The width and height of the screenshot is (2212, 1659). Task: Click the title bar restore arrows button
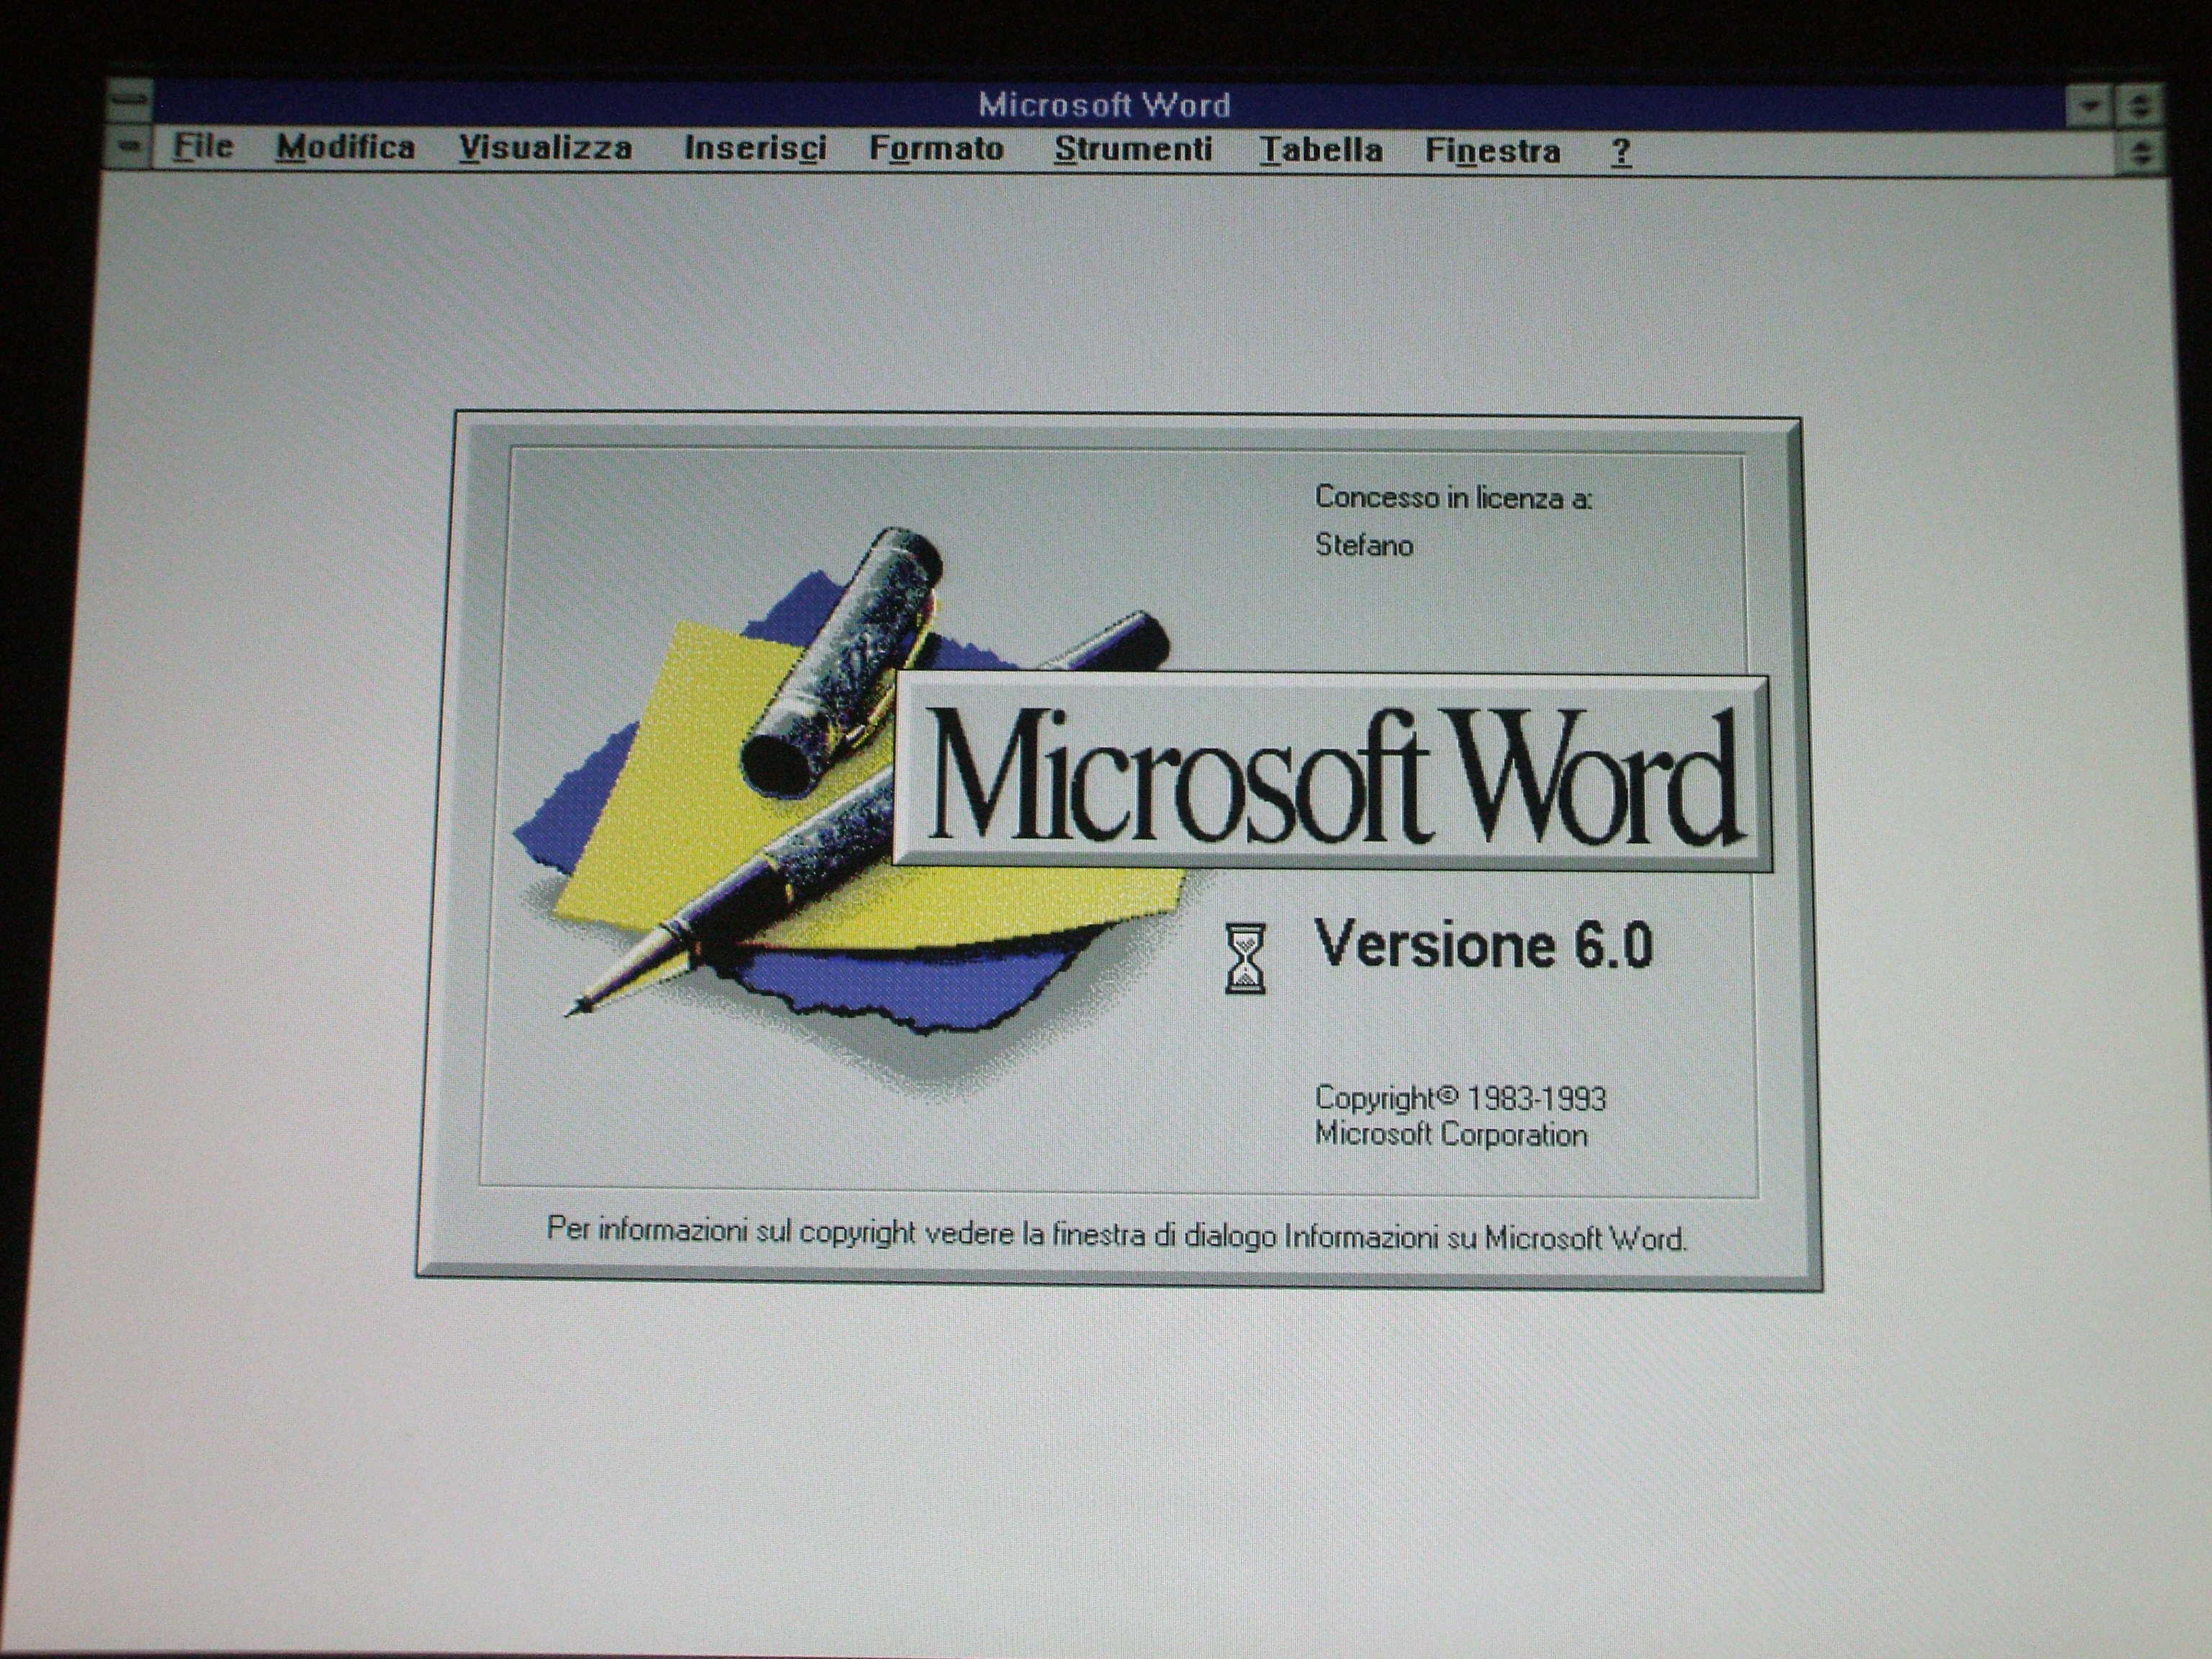[2139, 106]
